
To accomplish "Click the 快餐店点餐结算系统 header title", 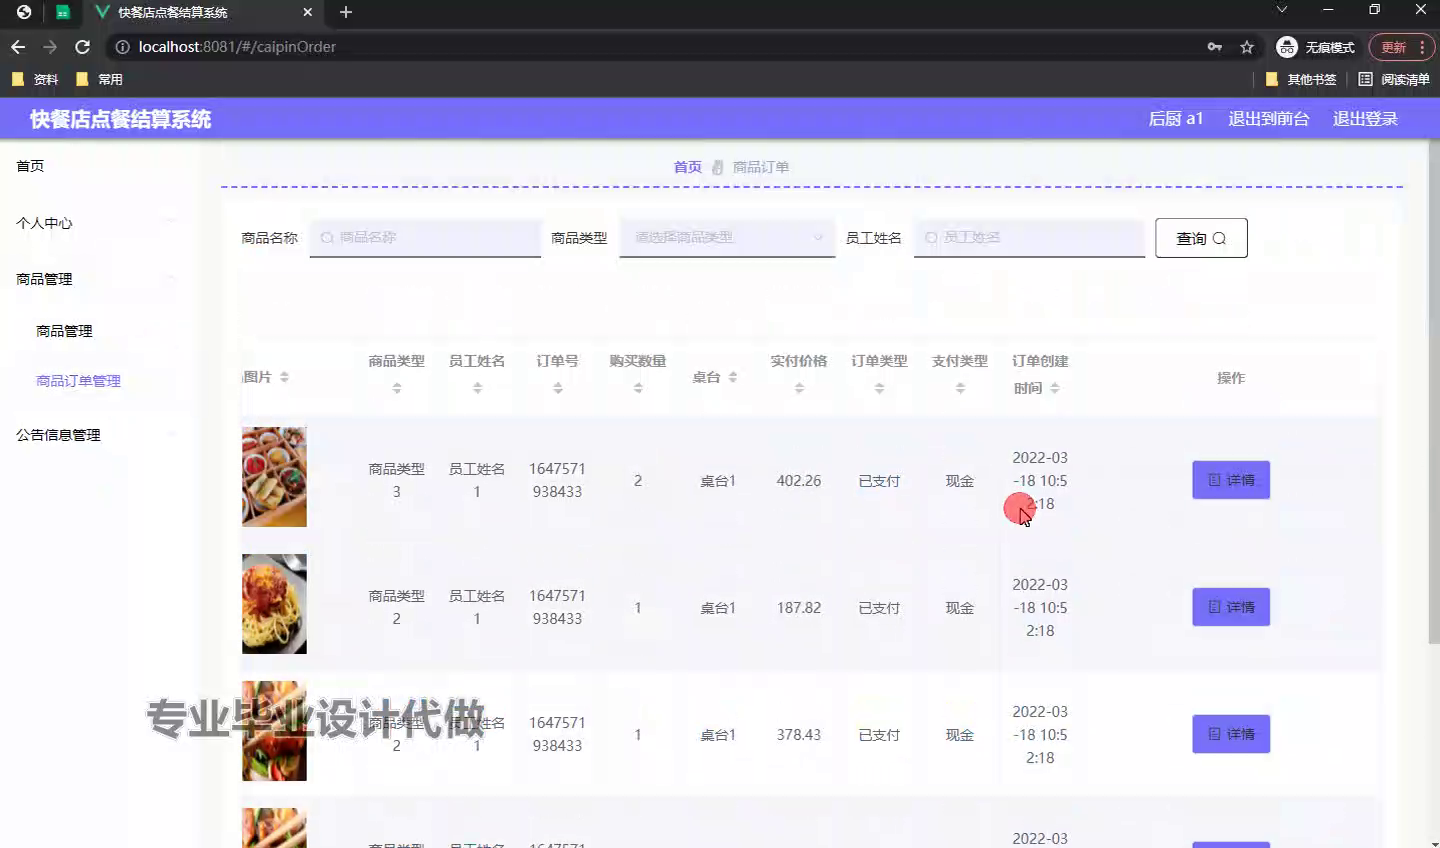I will click(x=120, y=119).
